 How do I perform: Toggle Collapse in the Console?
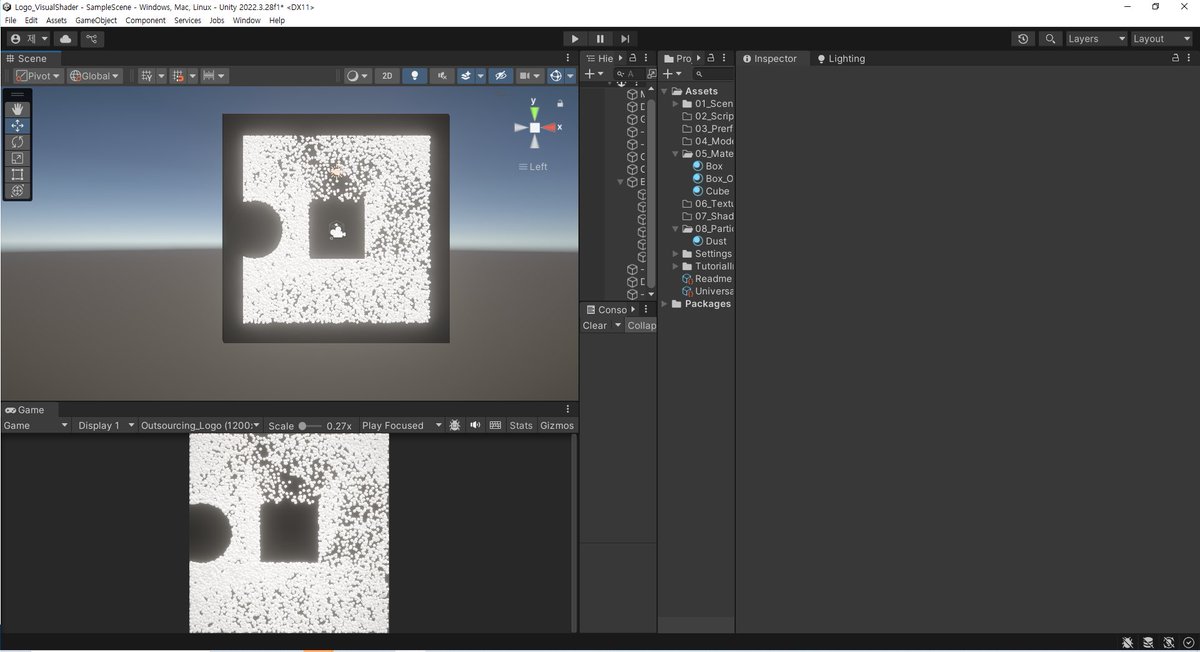coord(641,326)
